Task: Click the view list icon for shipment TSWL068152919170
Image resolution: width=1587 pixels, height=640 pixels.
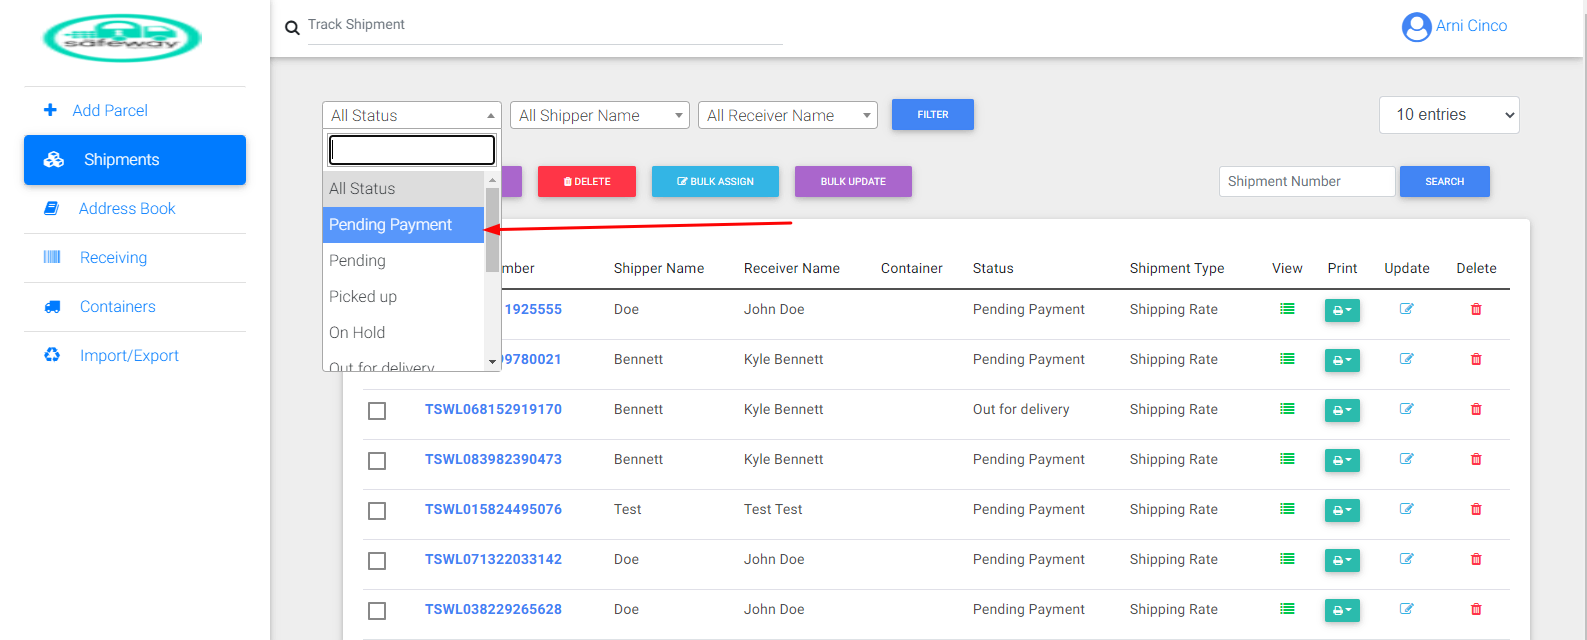Action: point(1287,409)
